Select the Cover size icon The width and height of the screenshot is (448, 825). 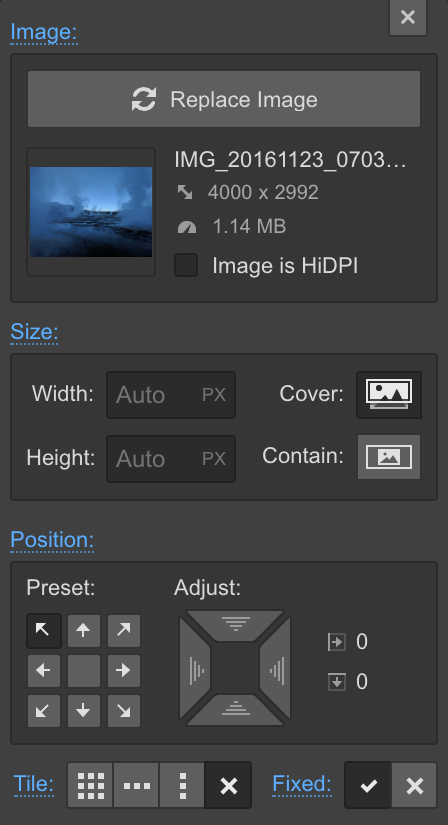(389, 395)
